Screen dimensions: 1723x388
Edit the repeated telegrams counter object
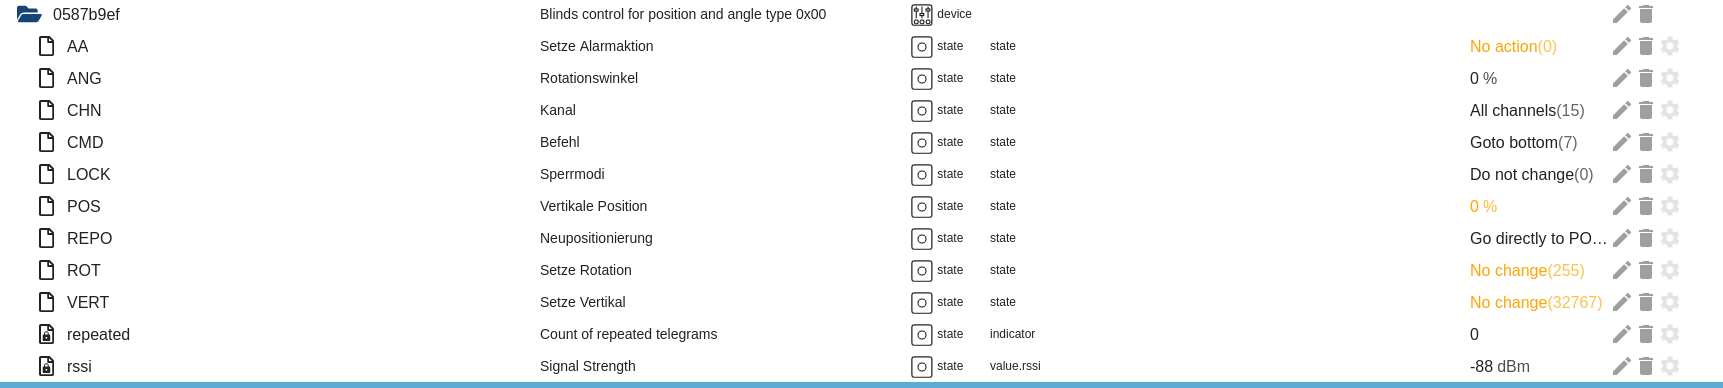(1622, 334)
